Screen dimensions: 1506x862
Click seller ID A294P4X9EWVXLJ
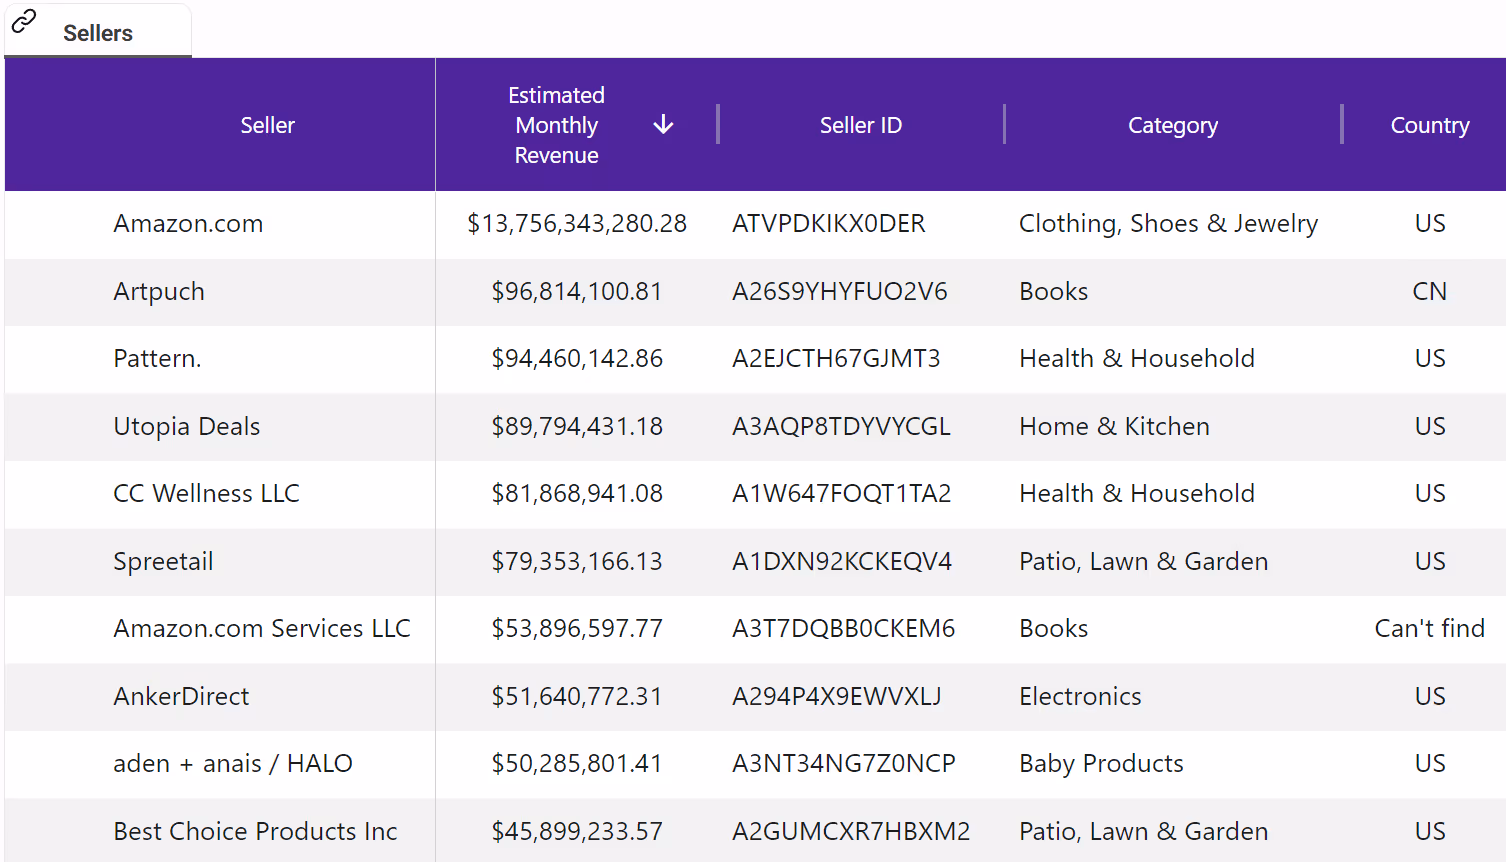click(x=837, y=696)
